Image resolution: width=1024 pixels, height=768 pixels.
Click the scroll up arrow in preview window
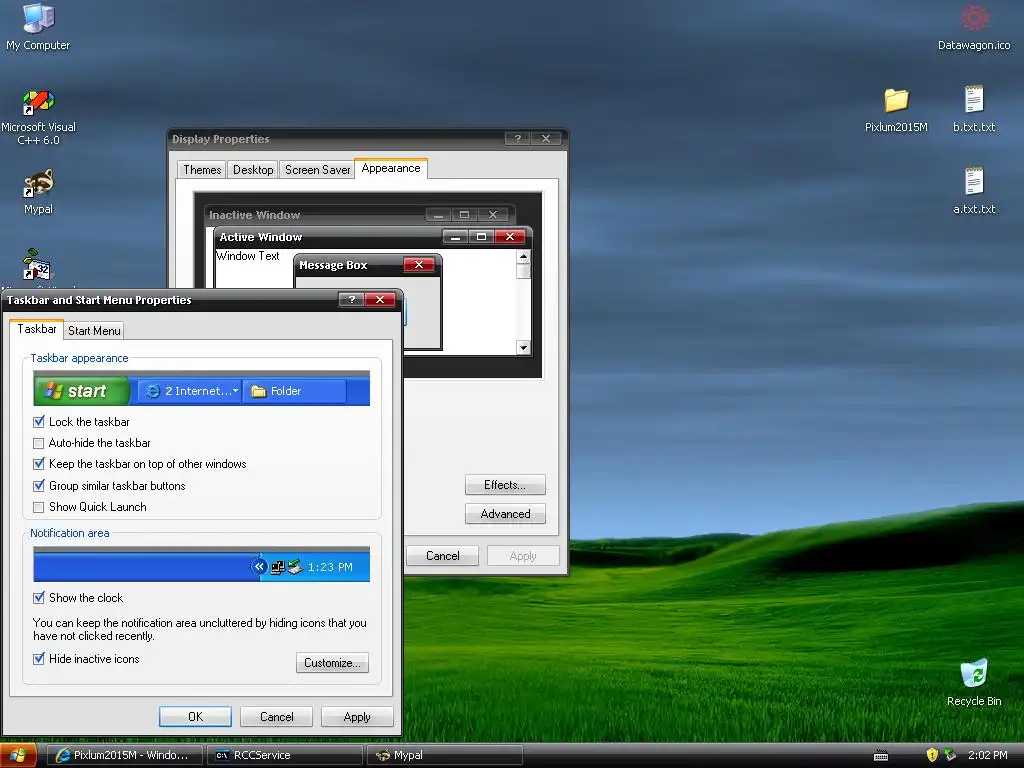(523, 257)
